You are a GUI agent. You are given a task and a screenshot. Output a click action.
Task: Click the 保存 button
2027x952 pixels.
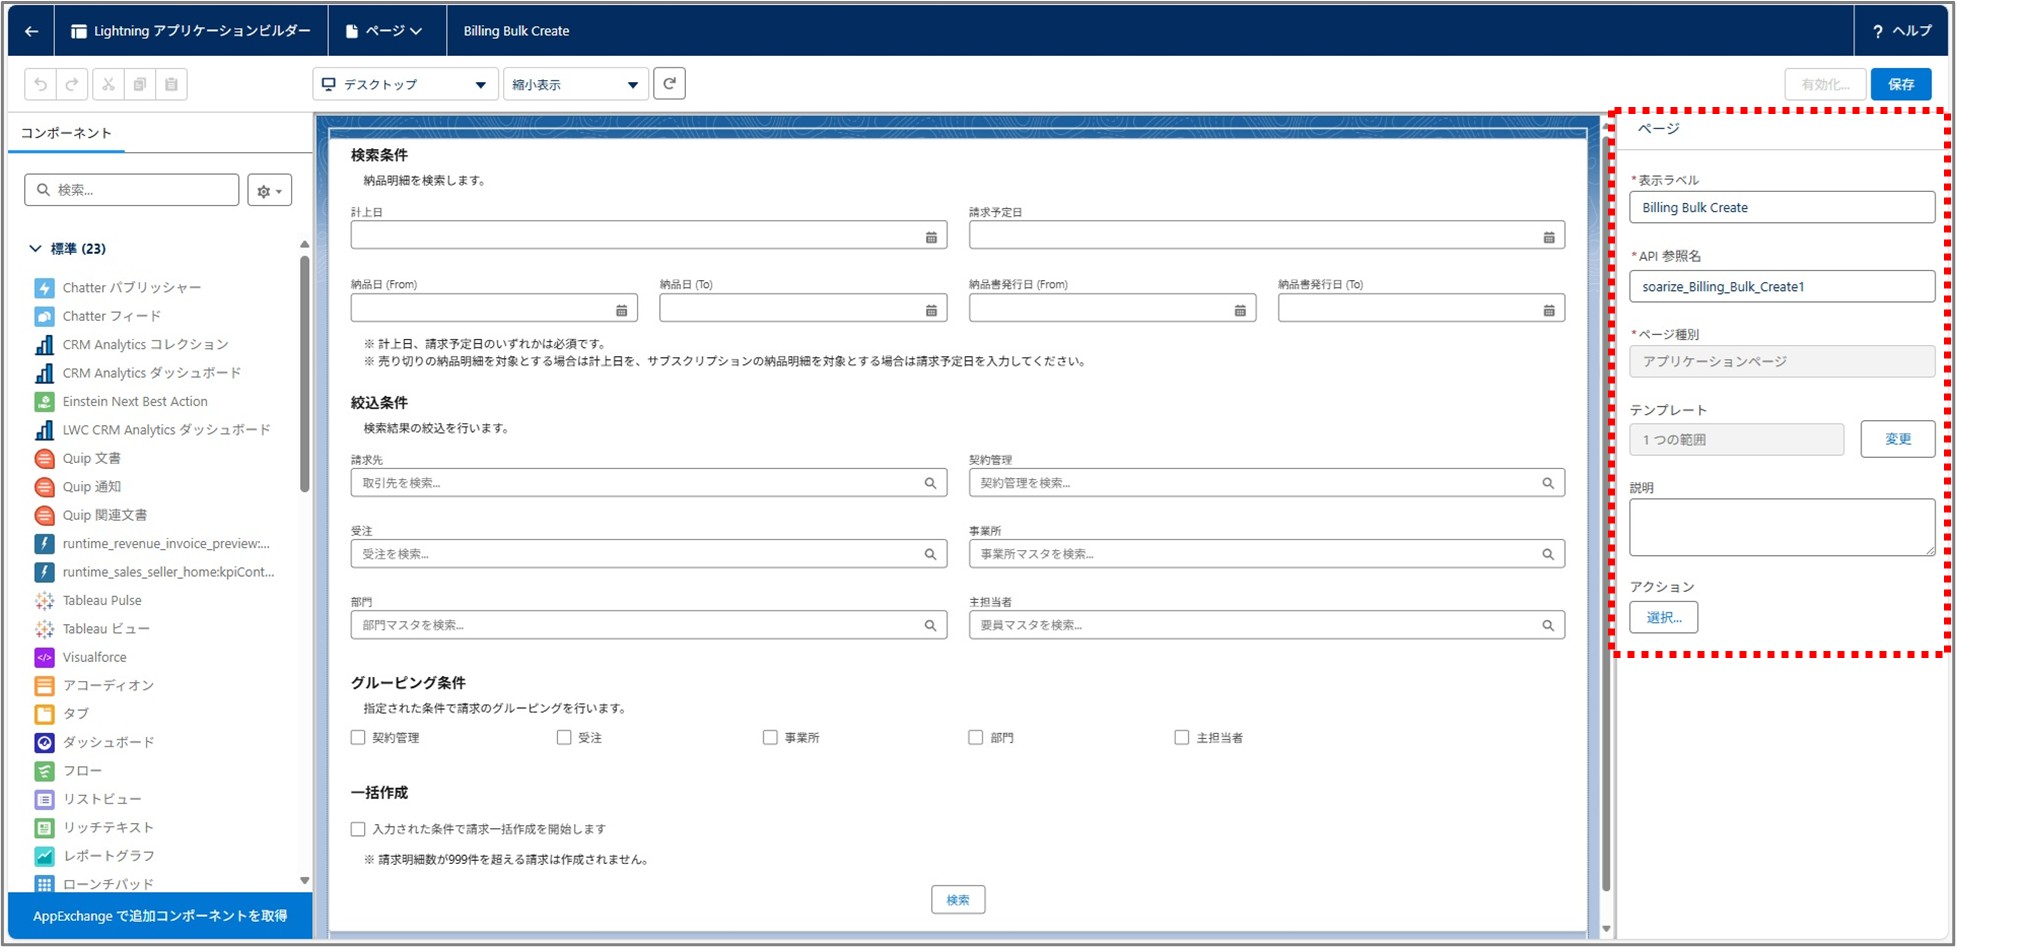[1900, 85]
